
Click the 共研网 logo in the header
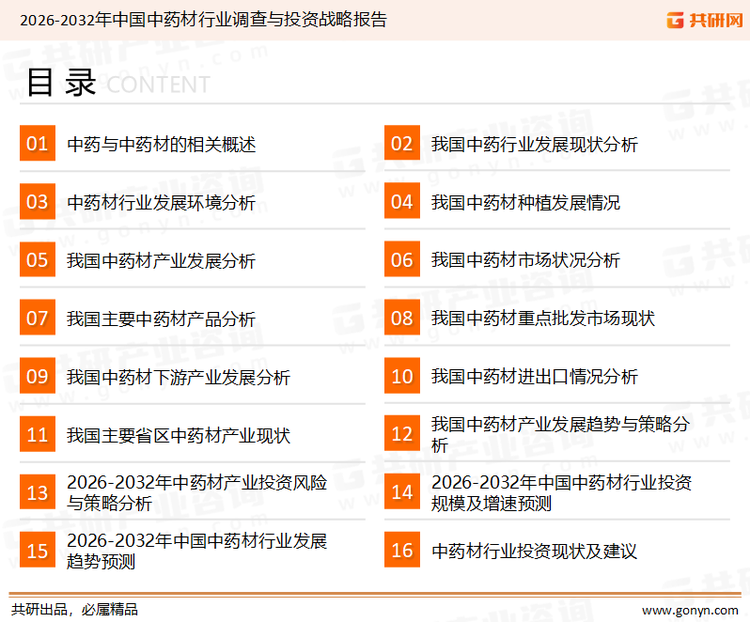click(x=705, y=20)
